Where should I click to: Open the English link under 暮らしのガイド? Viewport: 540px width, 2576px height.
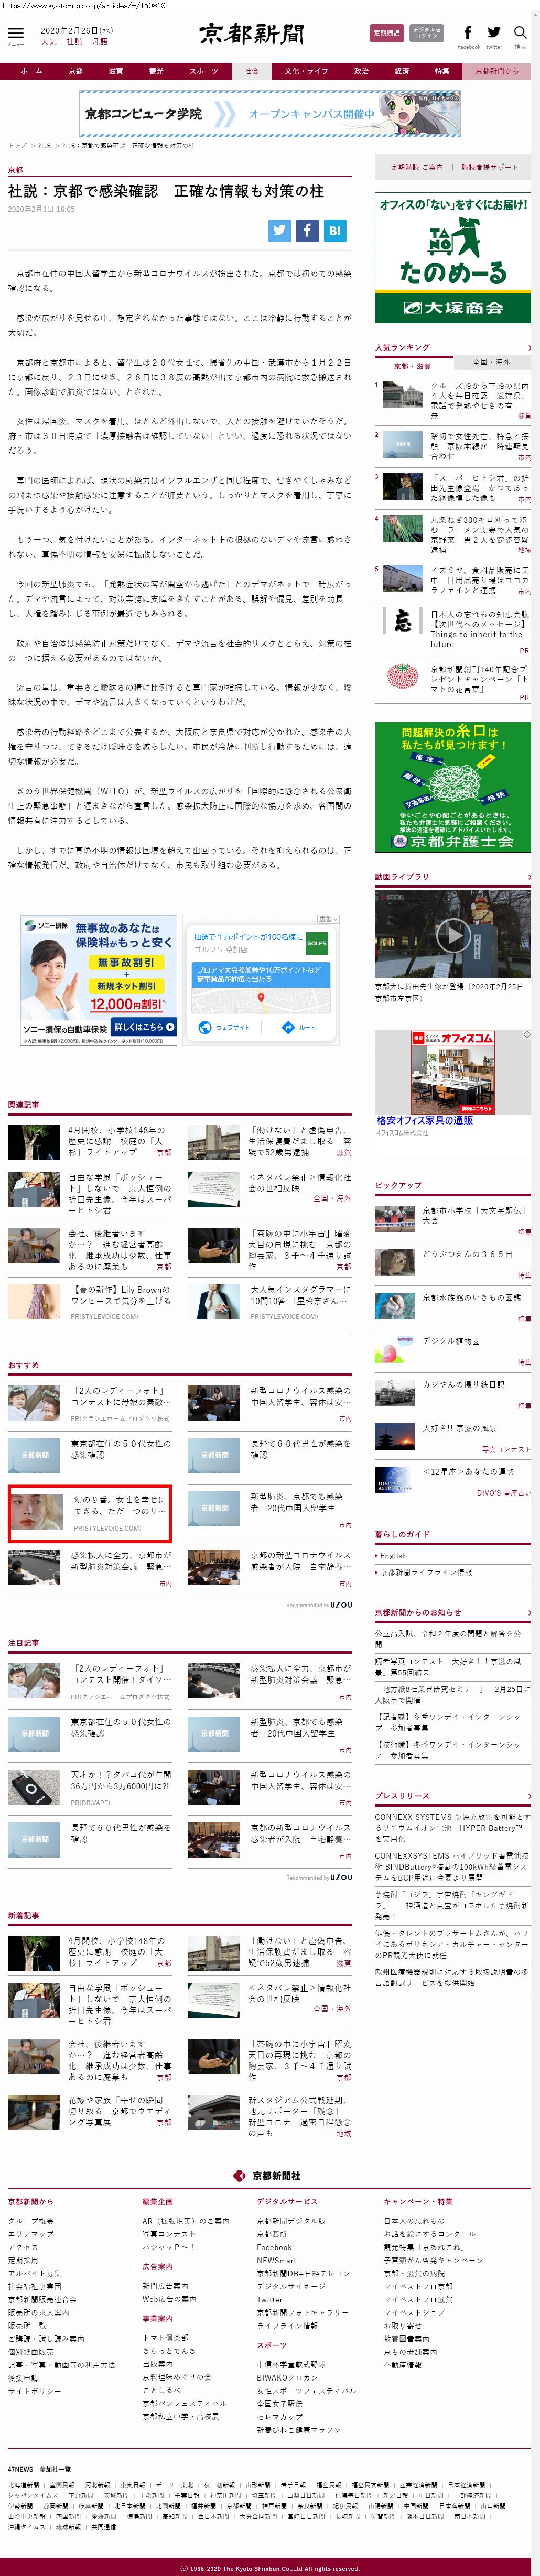pyautogui.click(x=394, y=1556)
